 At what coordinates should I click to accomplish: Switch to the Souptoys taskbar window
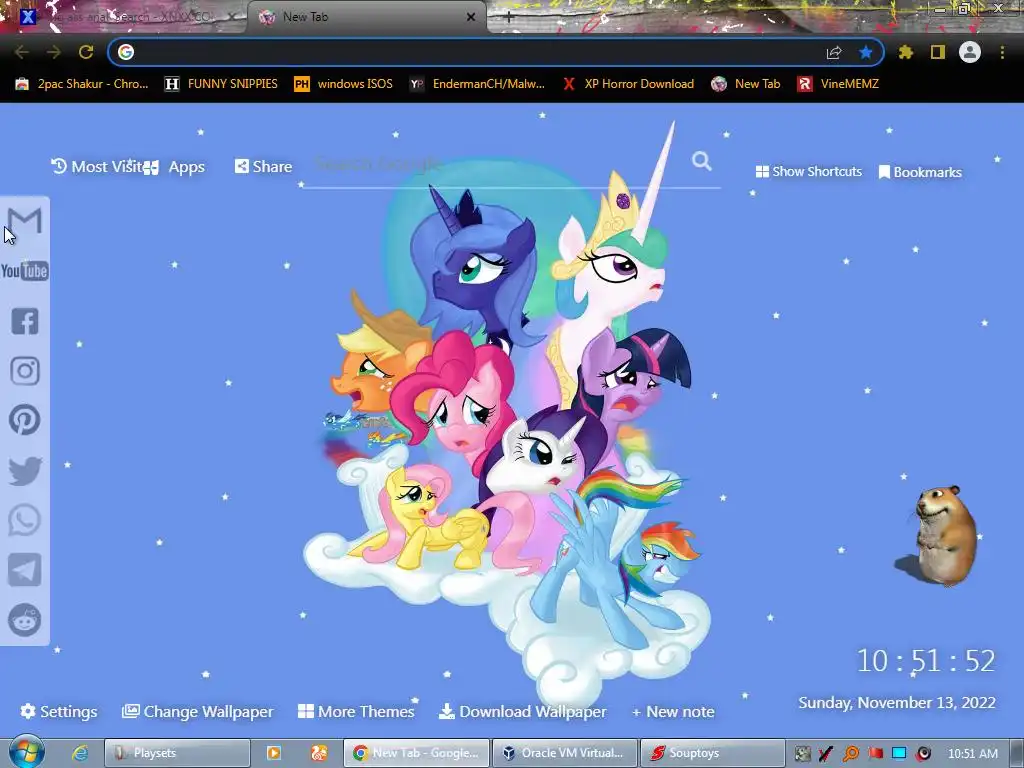(x=712, y=753)
